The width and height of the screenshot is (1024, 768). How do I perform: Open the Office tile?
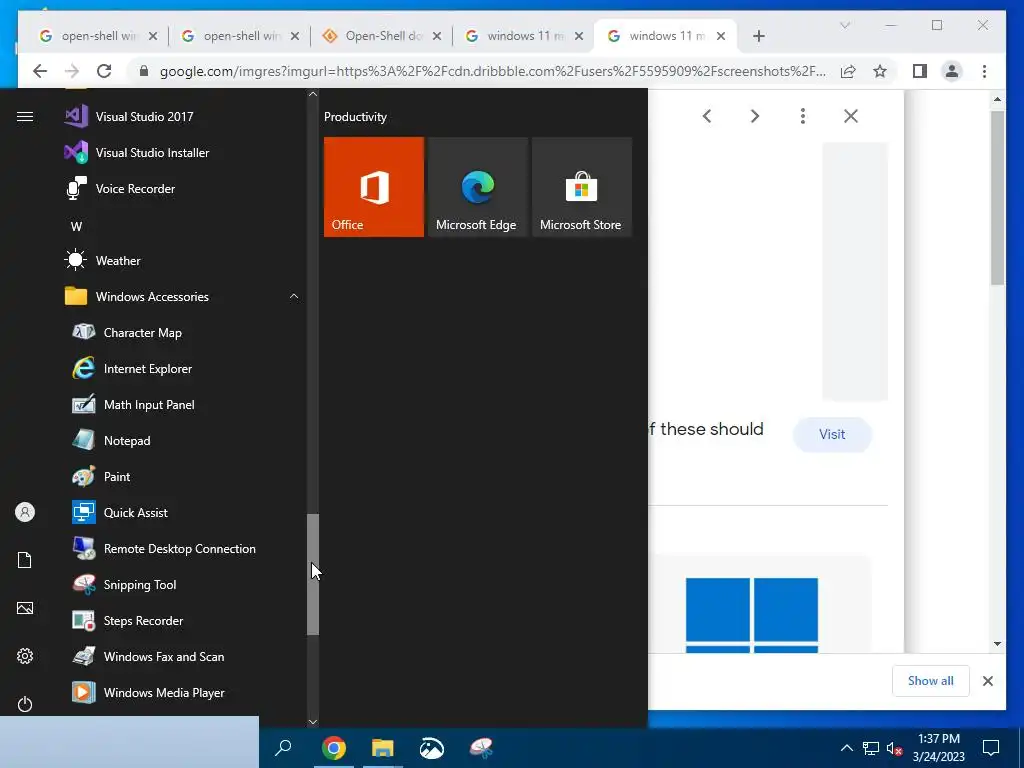[374, 187]
